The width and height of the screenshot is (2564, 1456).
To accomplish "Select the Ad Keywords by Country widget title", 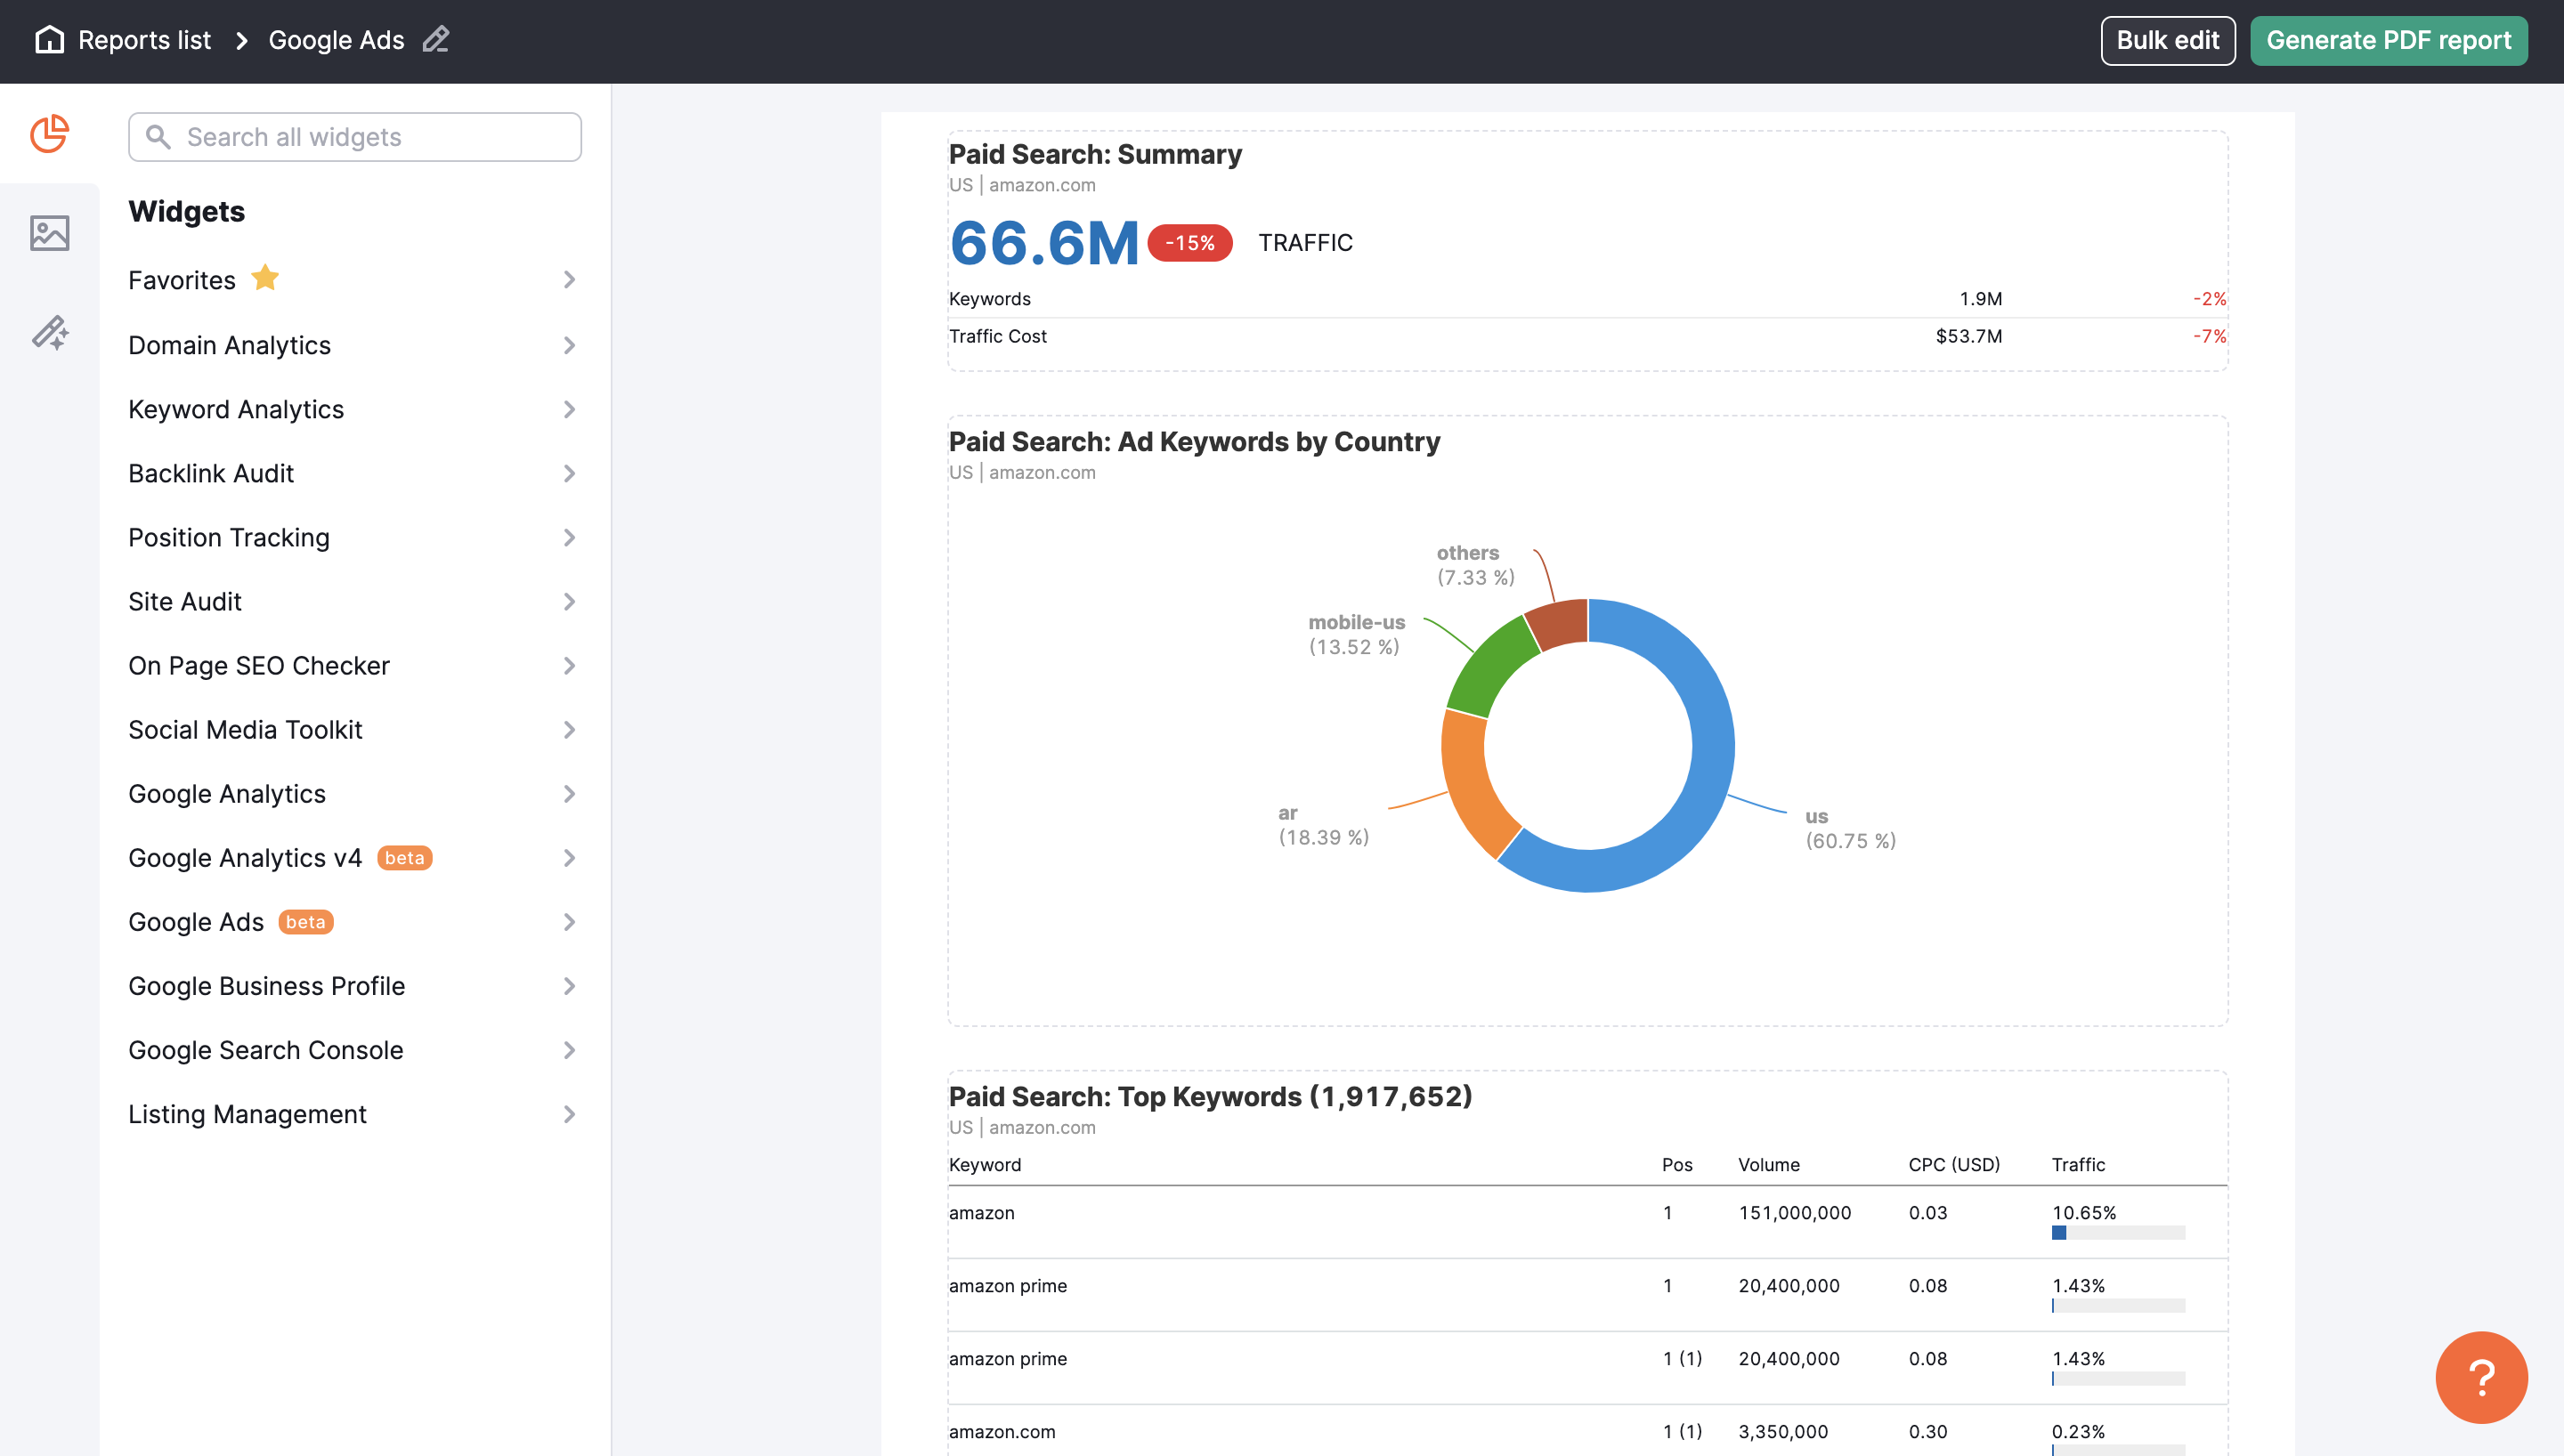I will pyautogui.click(x=1194, y=441).
